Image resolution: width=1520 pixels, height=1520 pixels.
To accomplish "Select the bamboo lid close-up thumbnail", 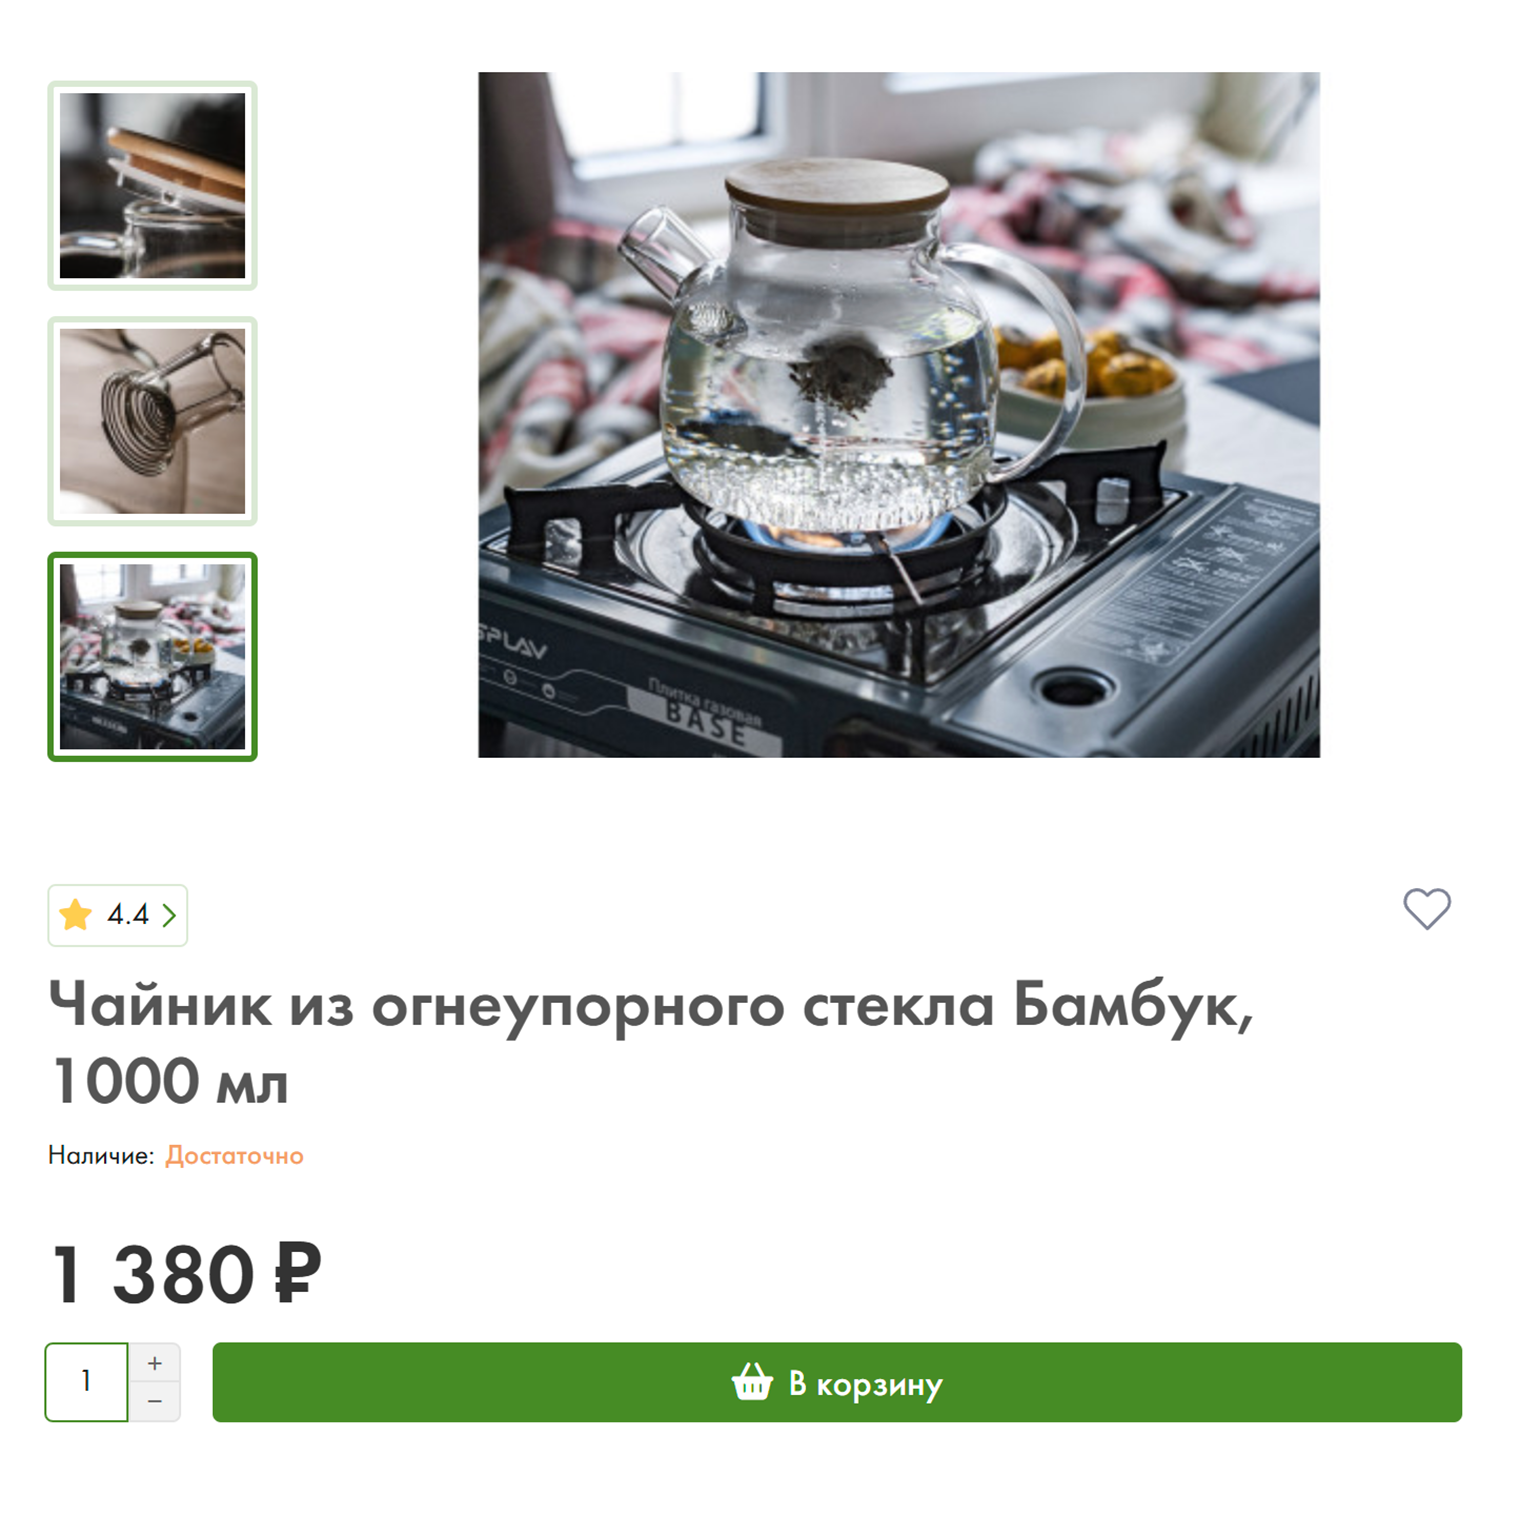I will [x=152, y=186].
